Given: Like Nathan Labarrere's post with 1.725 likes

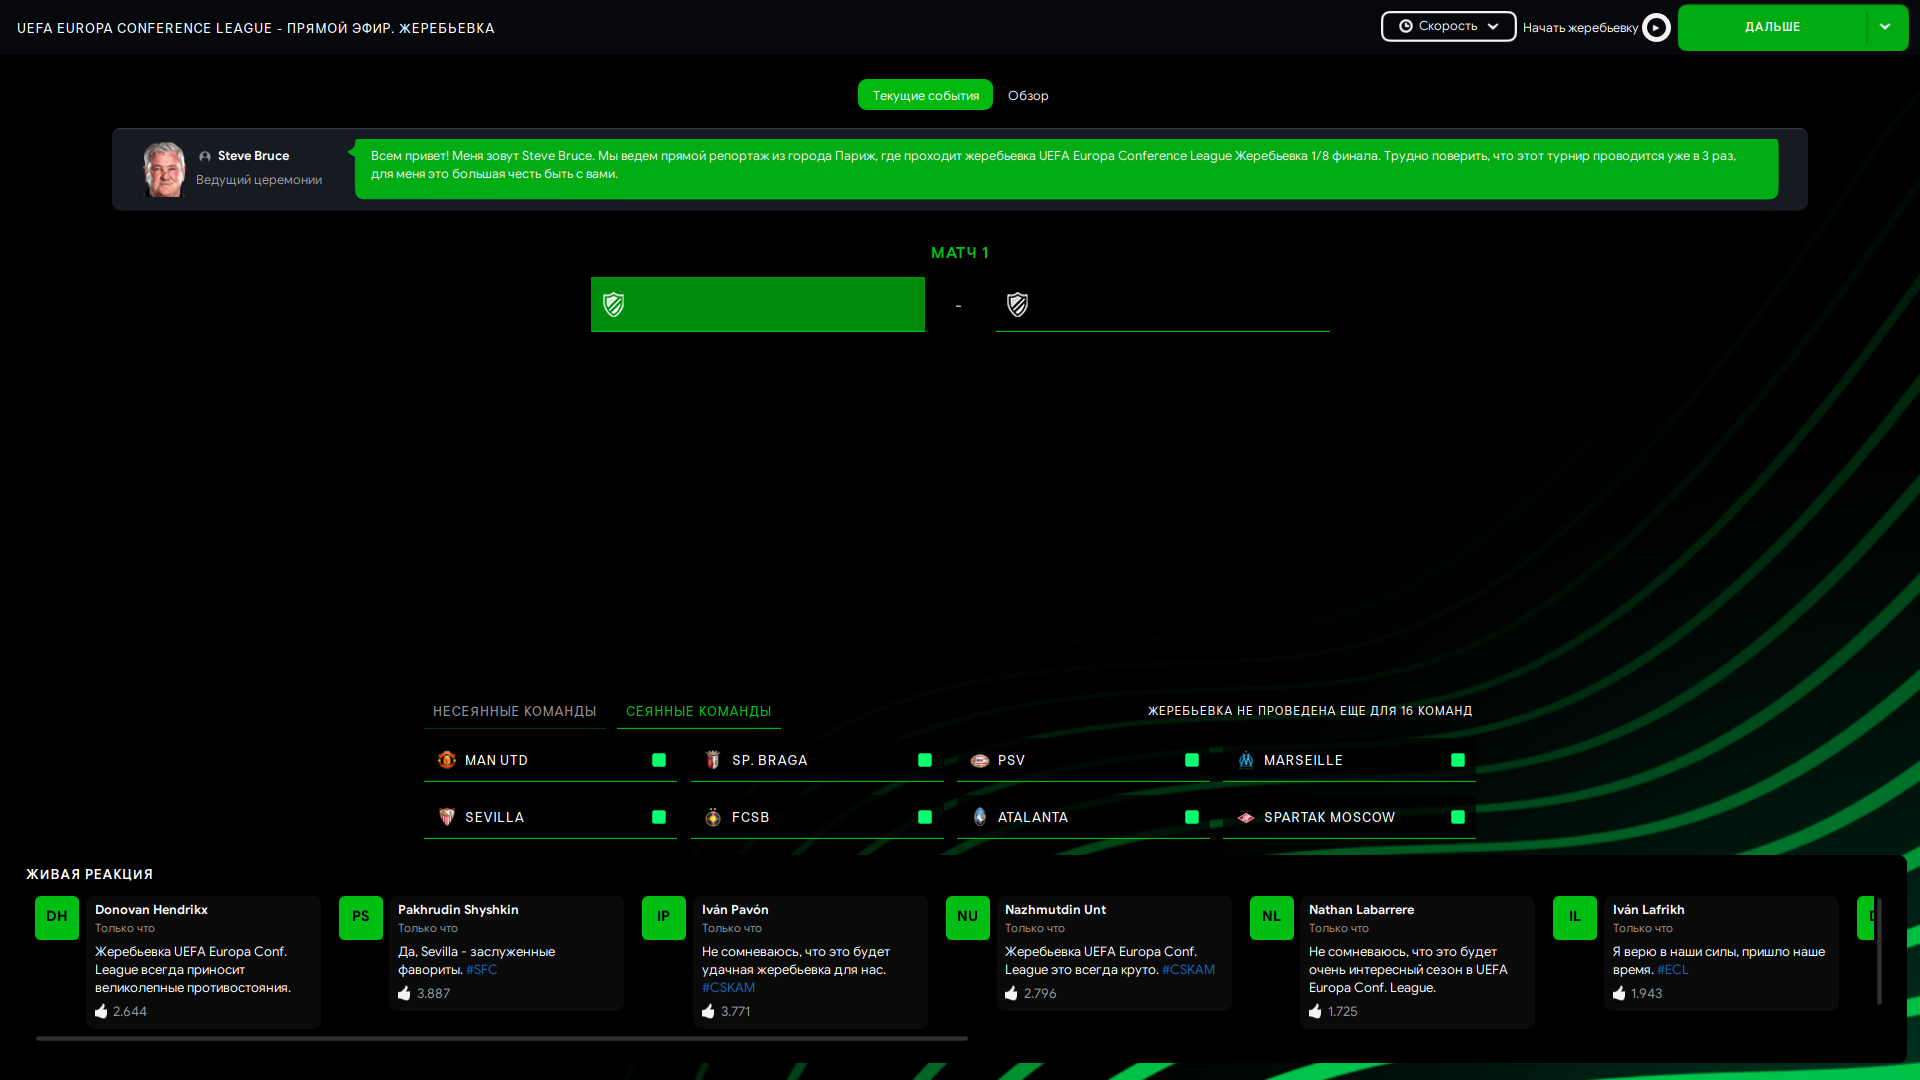Looking at the screenshot, I should (x=1315, y=1011).
